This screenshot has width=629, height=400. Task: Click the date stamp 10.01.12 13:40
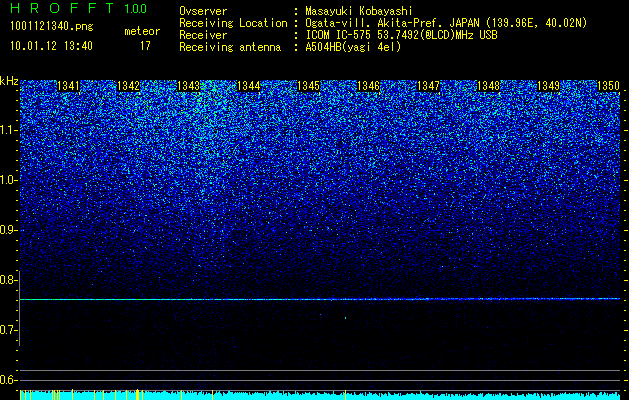(51, 46)
